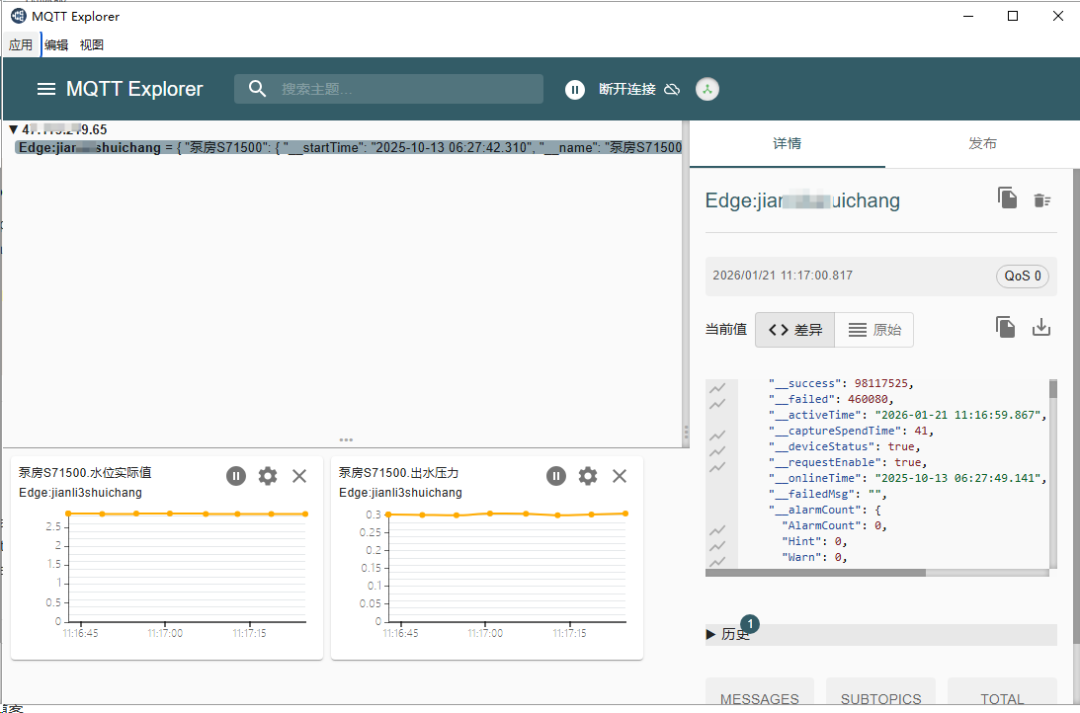Open the 视图 menu

click(x=92, y=45)
